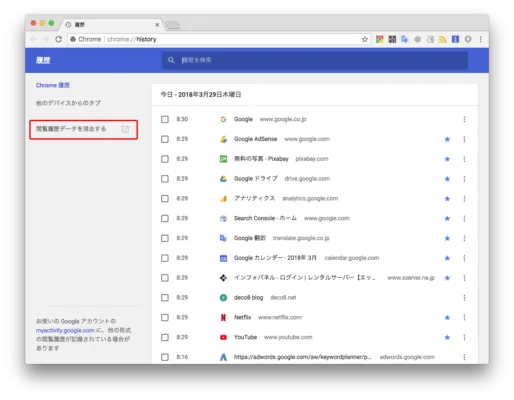This screenshot has width=514, height=400.
Task: Open more actions for the calendar.google.com row
Action: click(464, 258)
